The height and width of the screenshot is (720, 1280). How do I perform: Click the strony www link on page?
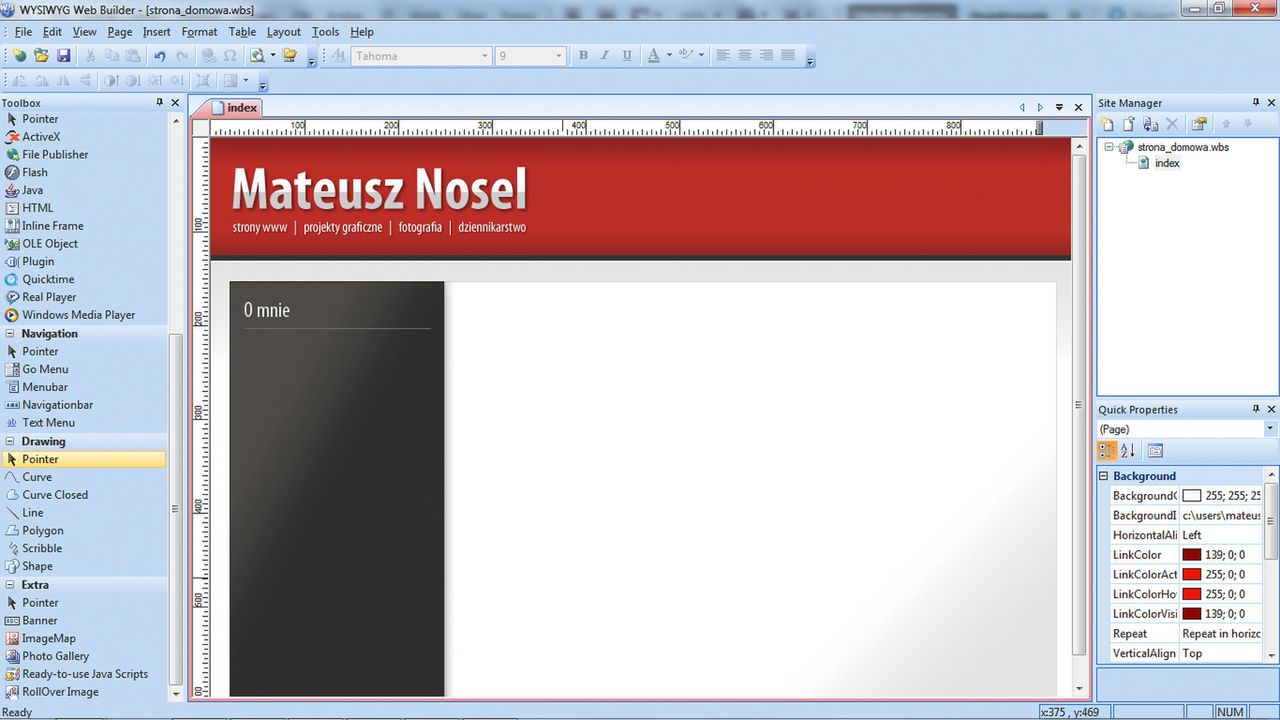pyautogui.click(x=260, y=227)
